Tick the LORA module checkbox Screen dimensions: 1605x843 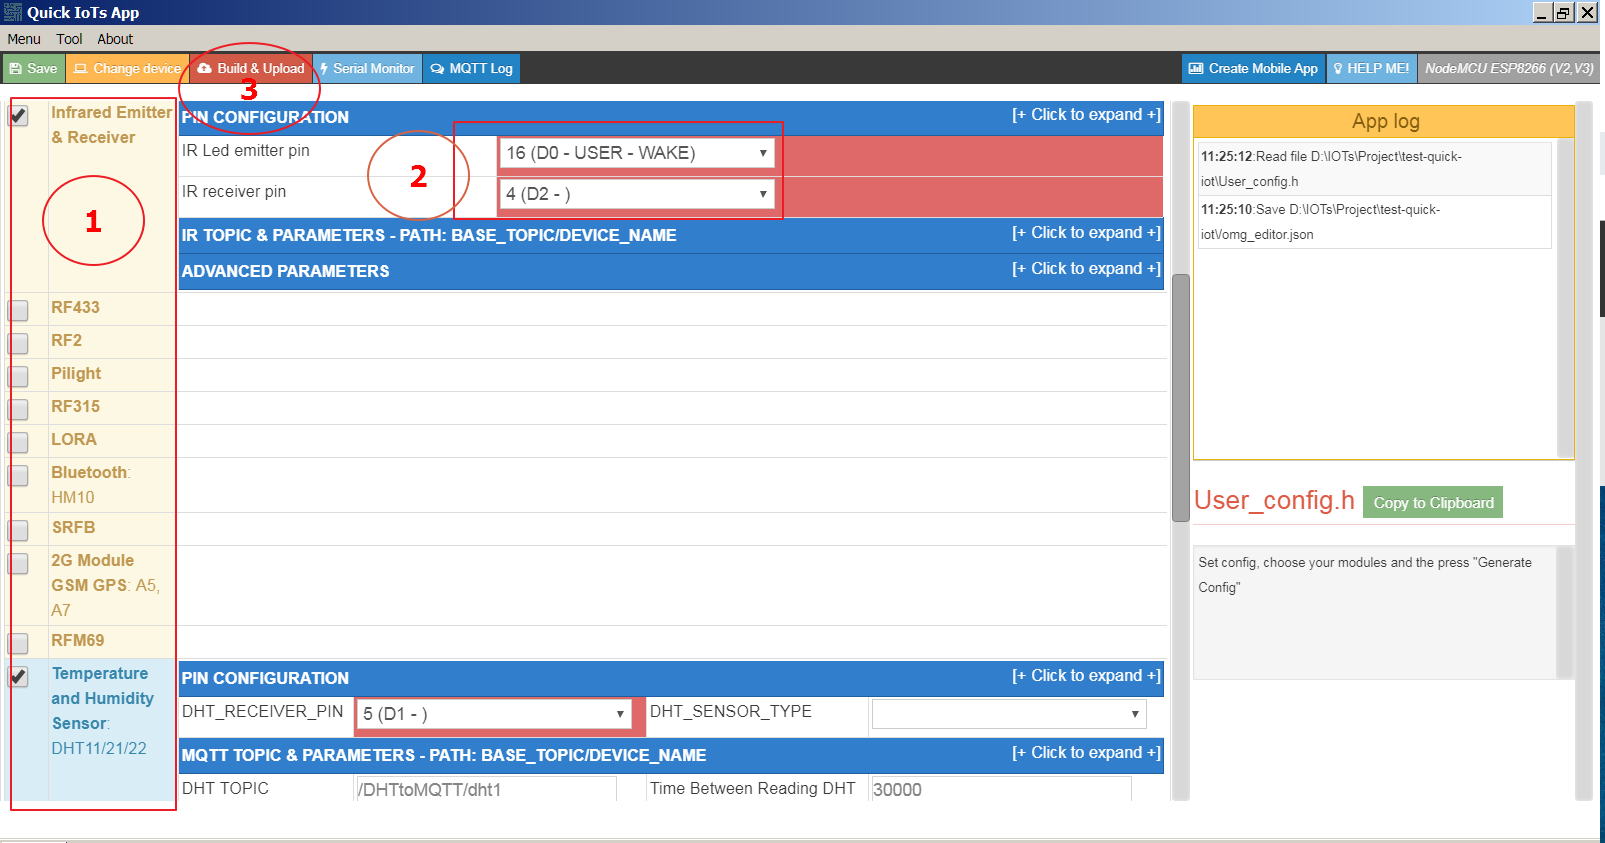(x=18, y=442)
